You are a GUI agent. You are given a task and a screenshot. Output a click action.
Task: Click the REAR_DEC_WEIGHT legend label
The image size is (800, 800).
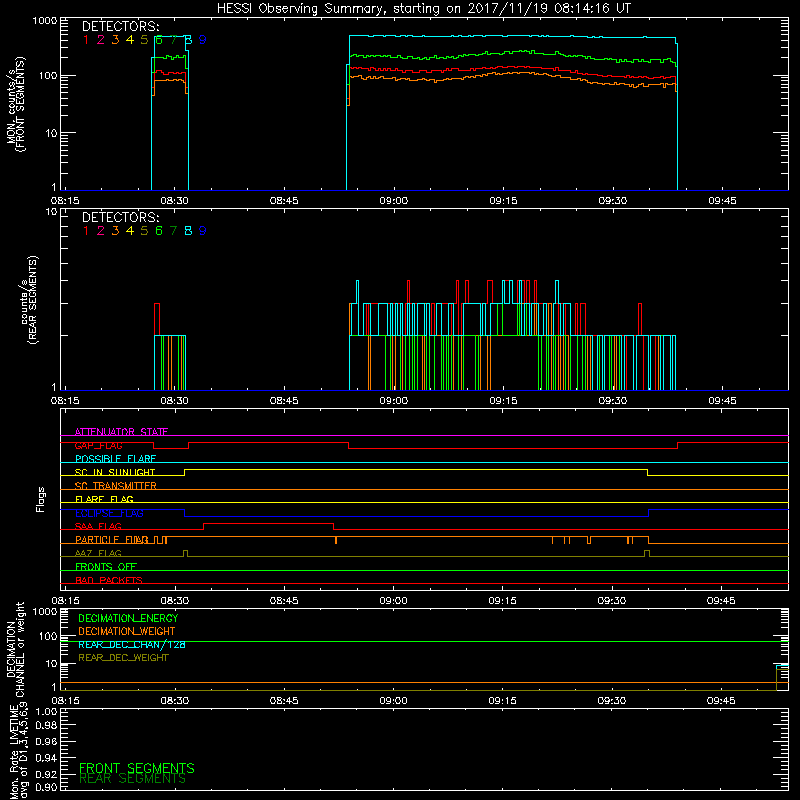[123, 658]
